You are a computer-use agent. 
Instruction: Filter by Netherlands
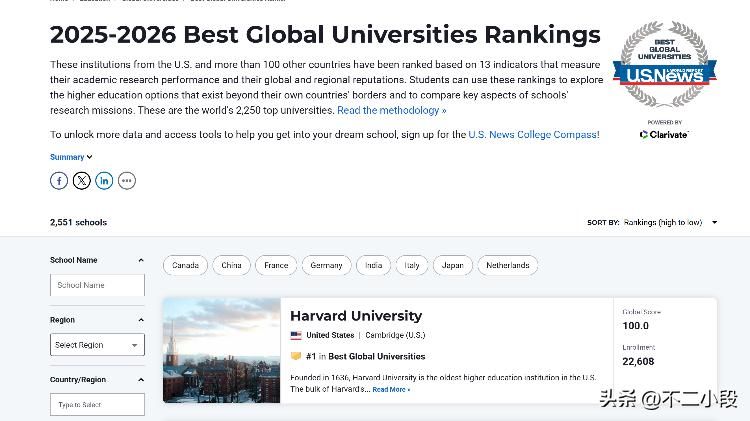[507, 266]
